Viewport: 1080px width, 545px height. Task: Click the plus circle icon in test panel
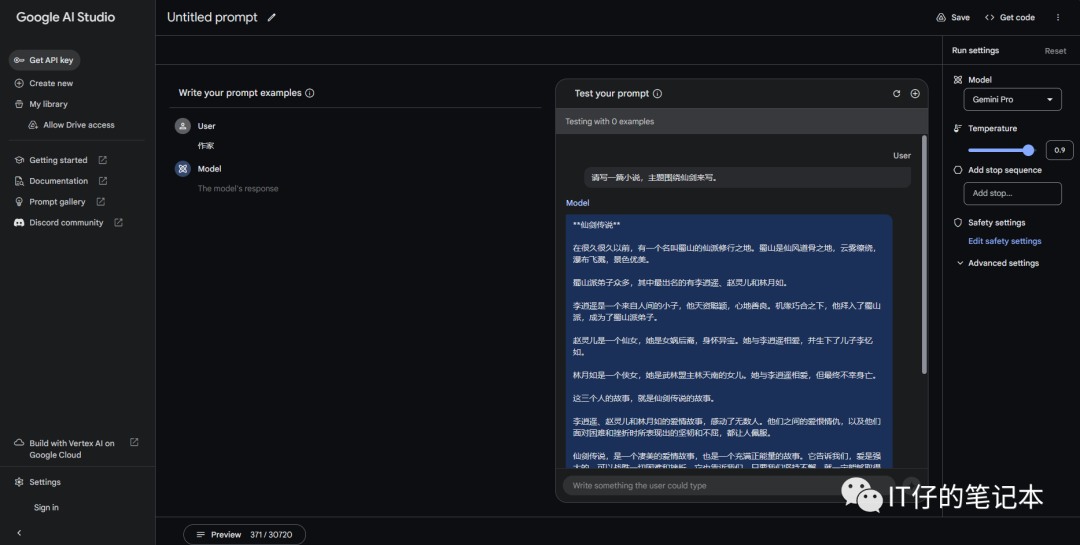click(x=914, y=94)
